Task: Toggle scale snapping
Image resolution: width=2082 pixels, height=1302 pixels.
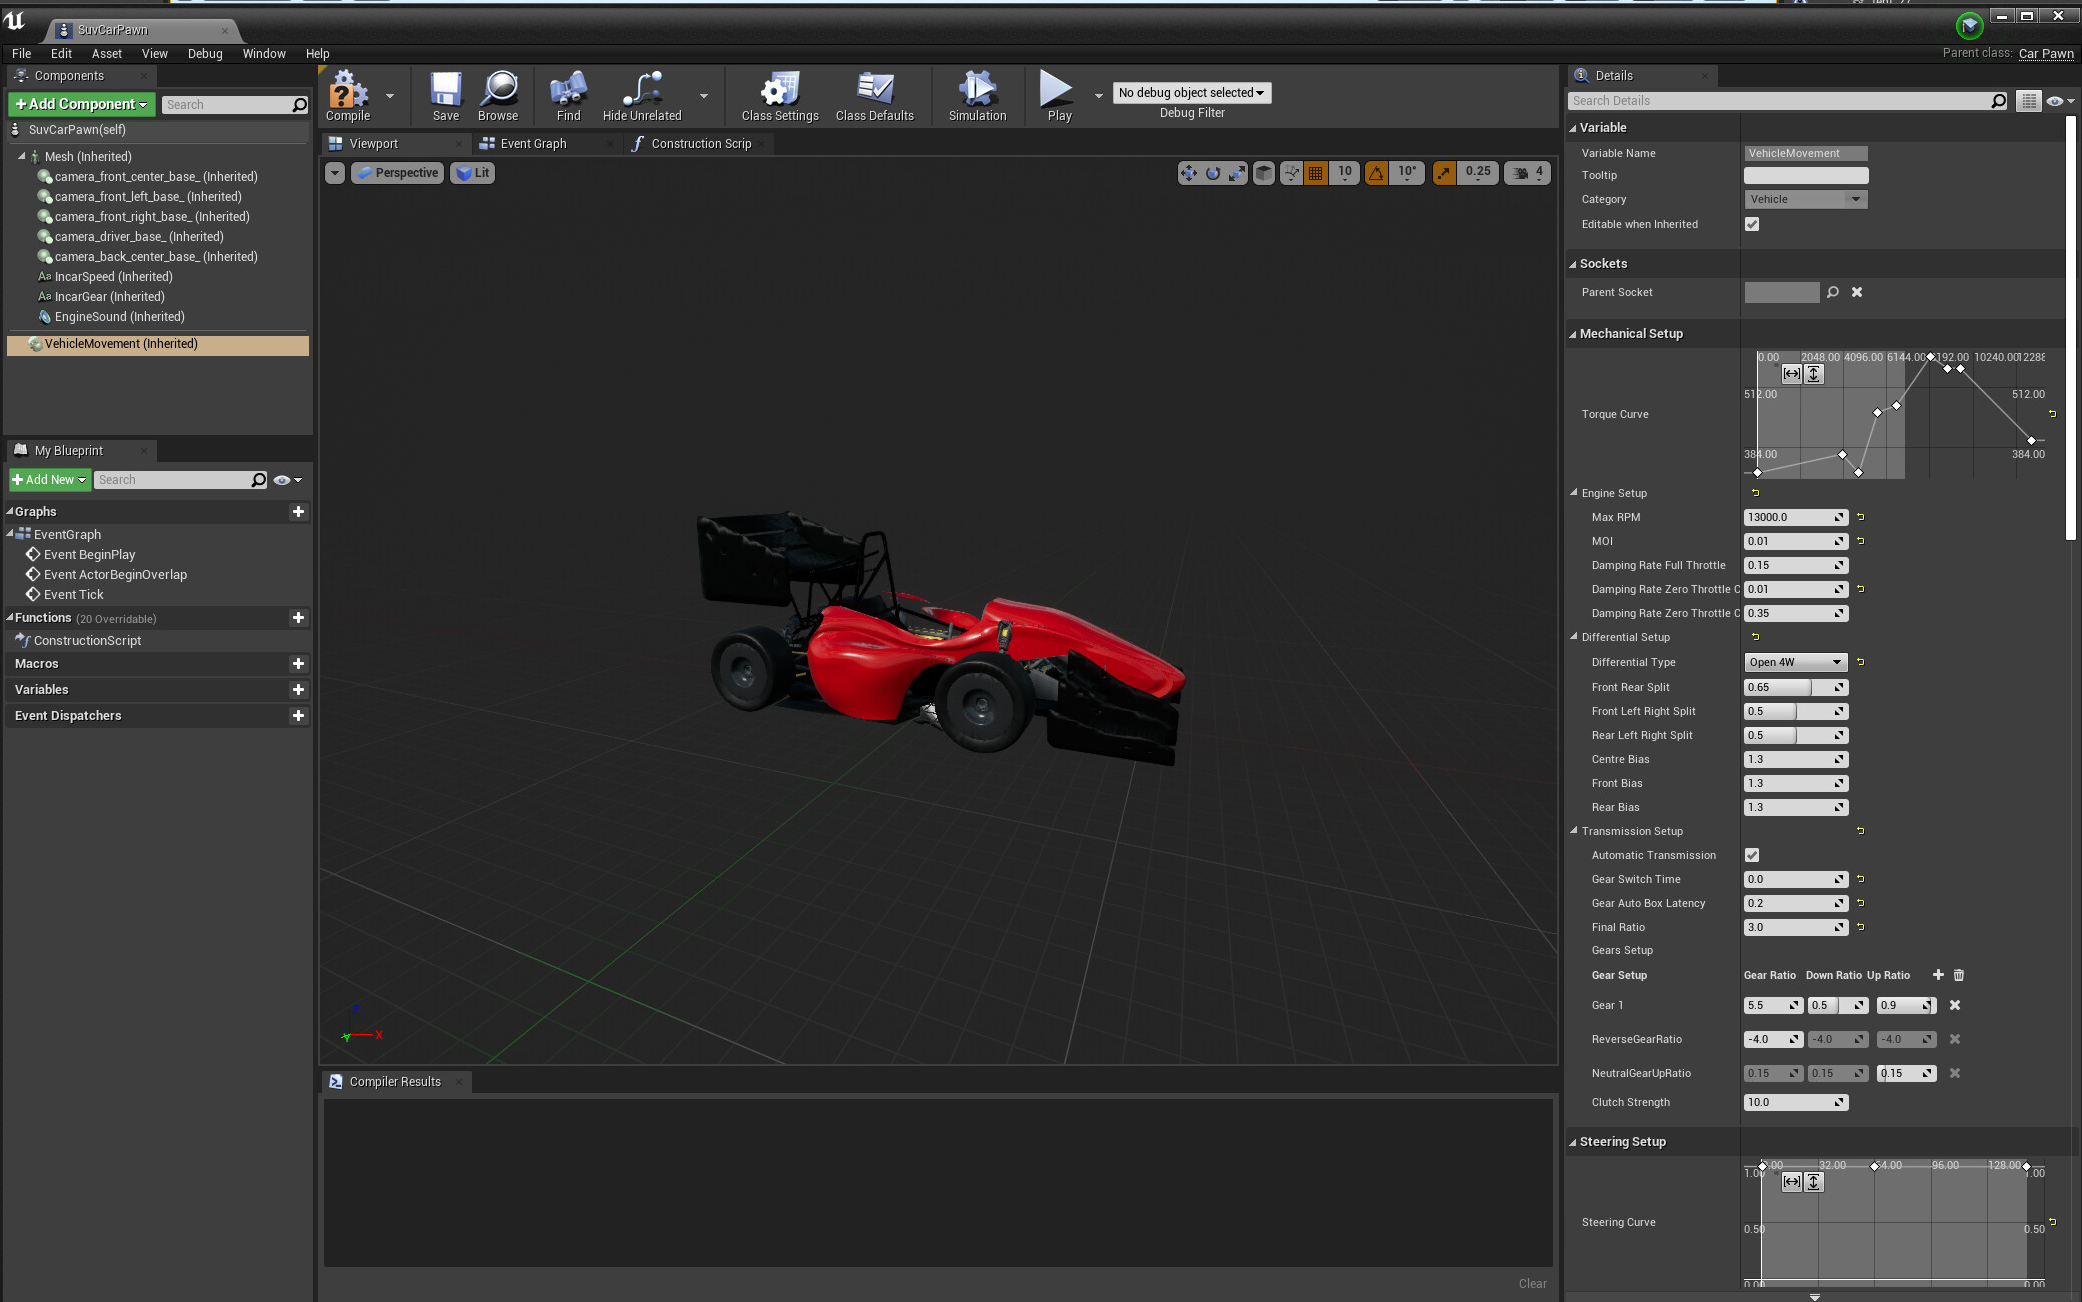Action: (1444, 173)
